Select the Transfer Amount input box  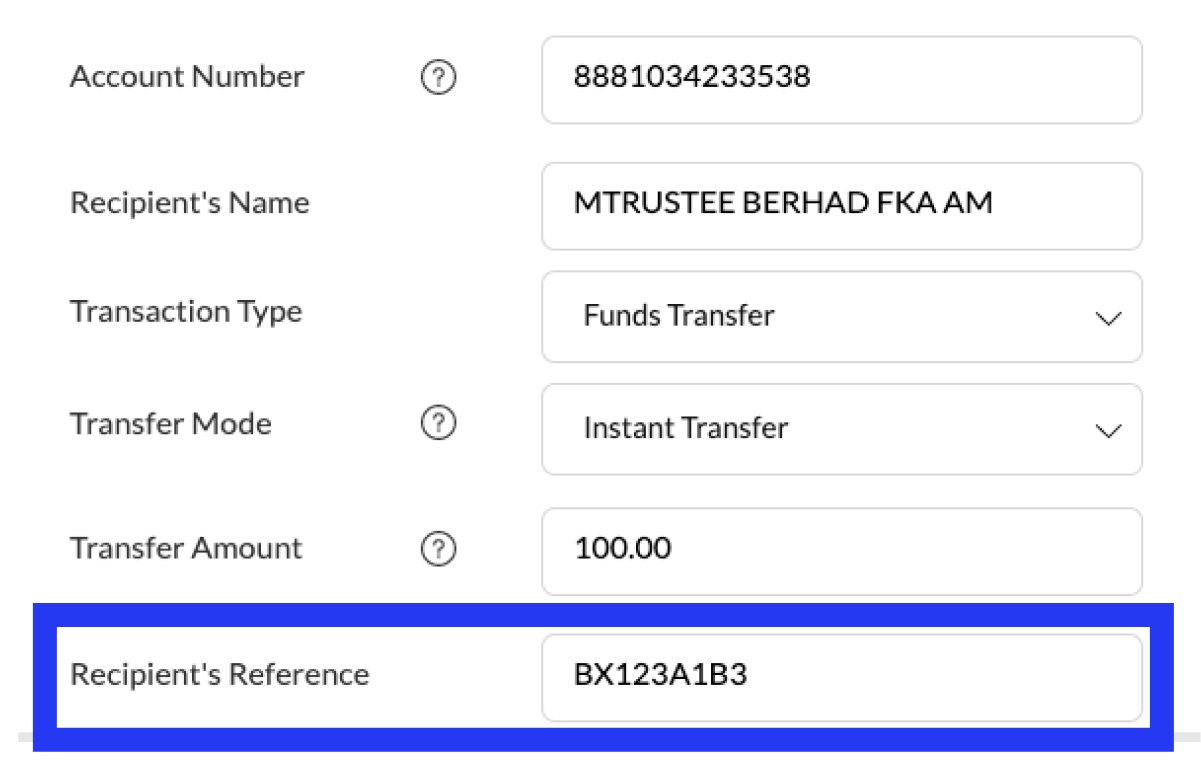coord(841,551)
